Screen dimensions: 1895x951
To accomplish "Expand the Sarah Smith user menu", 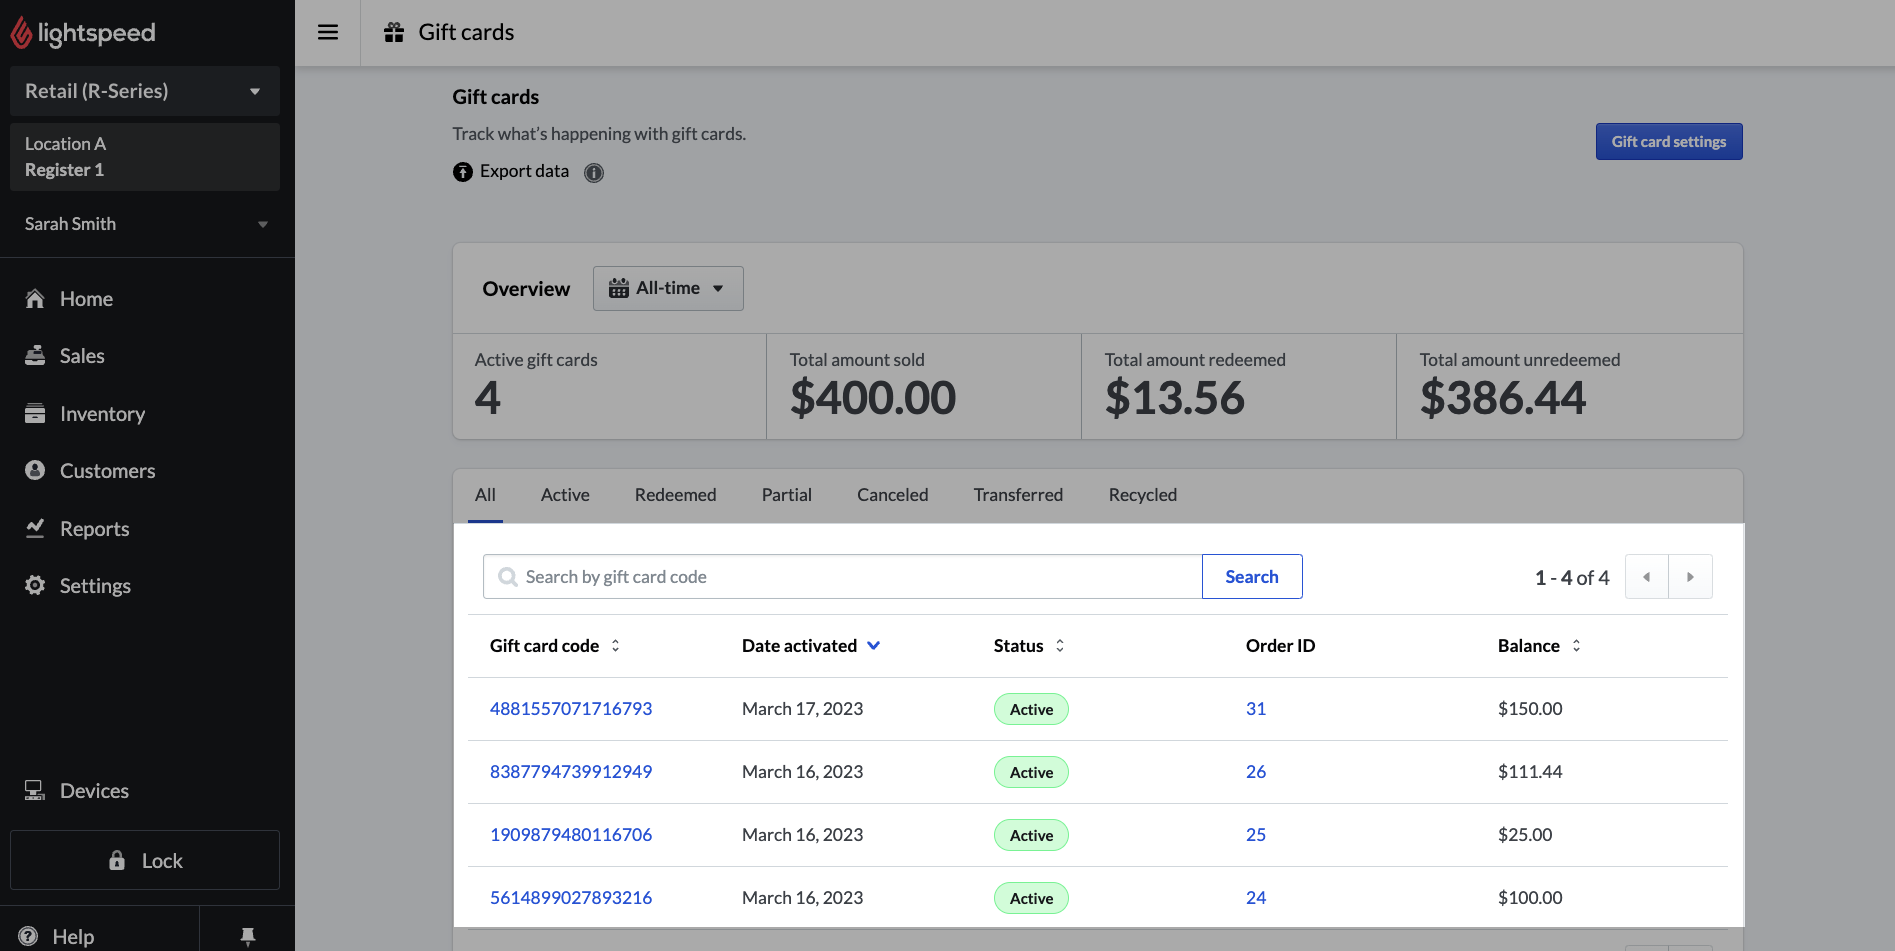I will pos(147,224).
